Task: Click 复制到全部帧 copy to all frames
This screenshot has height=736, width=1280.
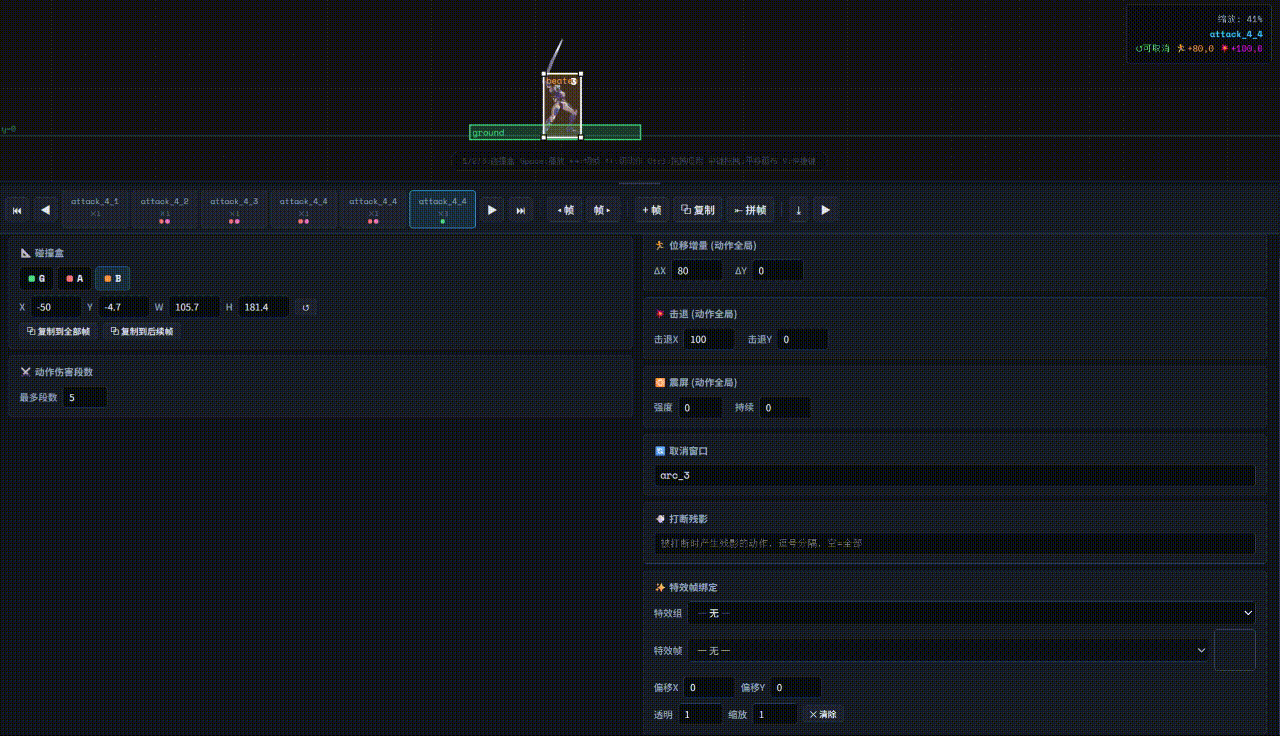Action: pyautogui.click(x=58, y=331)
